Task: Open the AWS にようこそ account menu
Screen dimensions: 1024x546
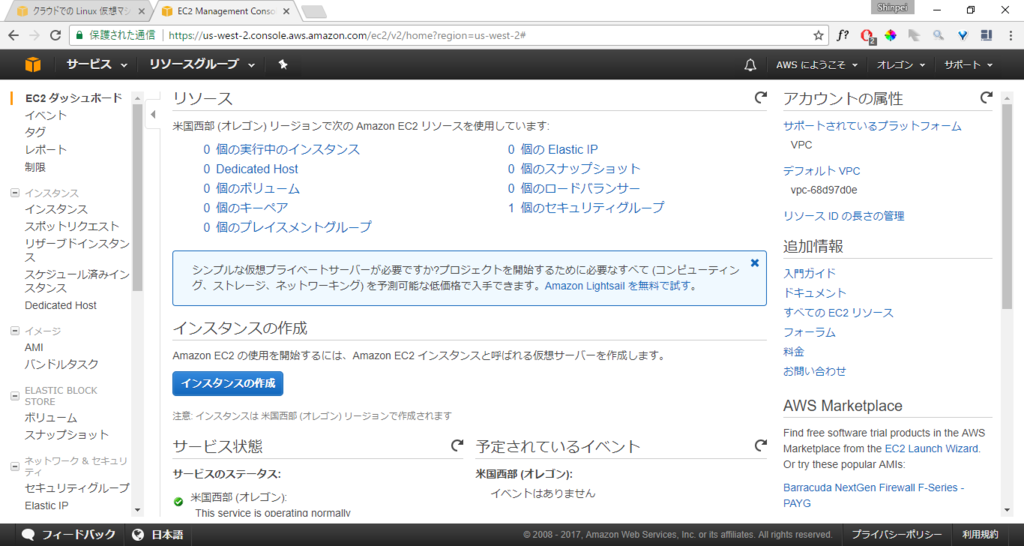Action: tap(816, 65)
